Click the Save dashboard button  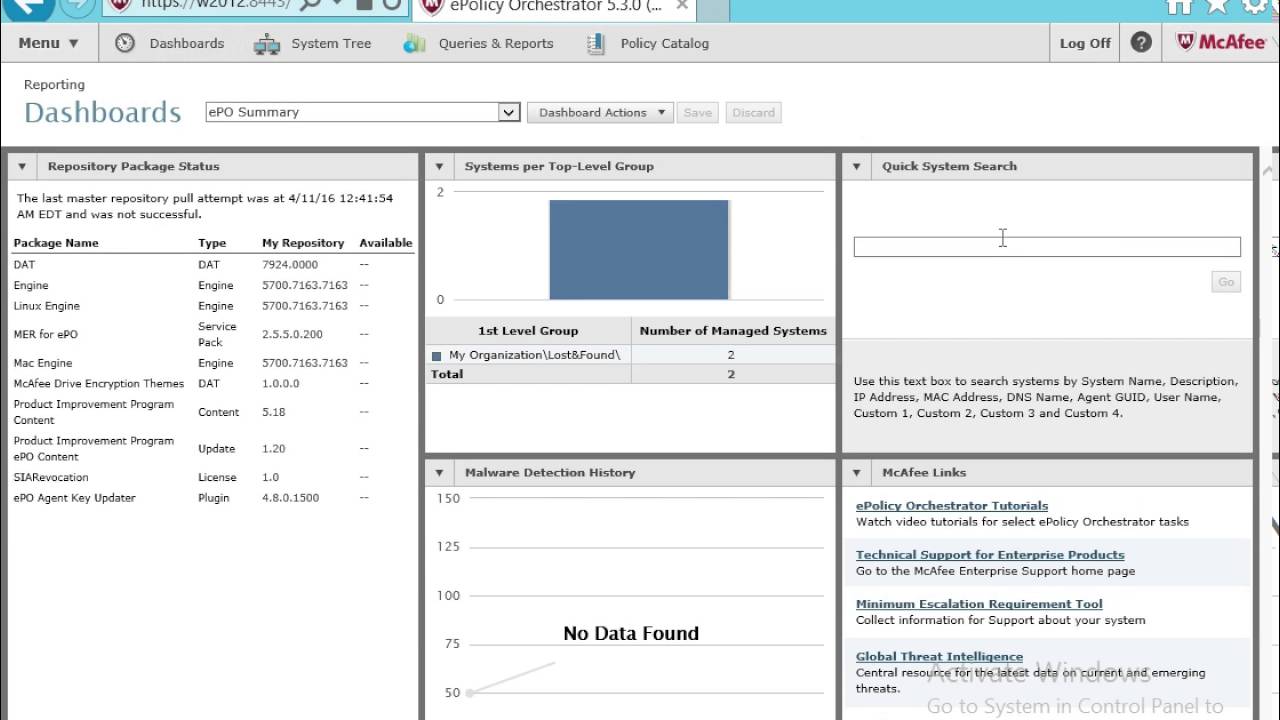[x=698, y=112]
